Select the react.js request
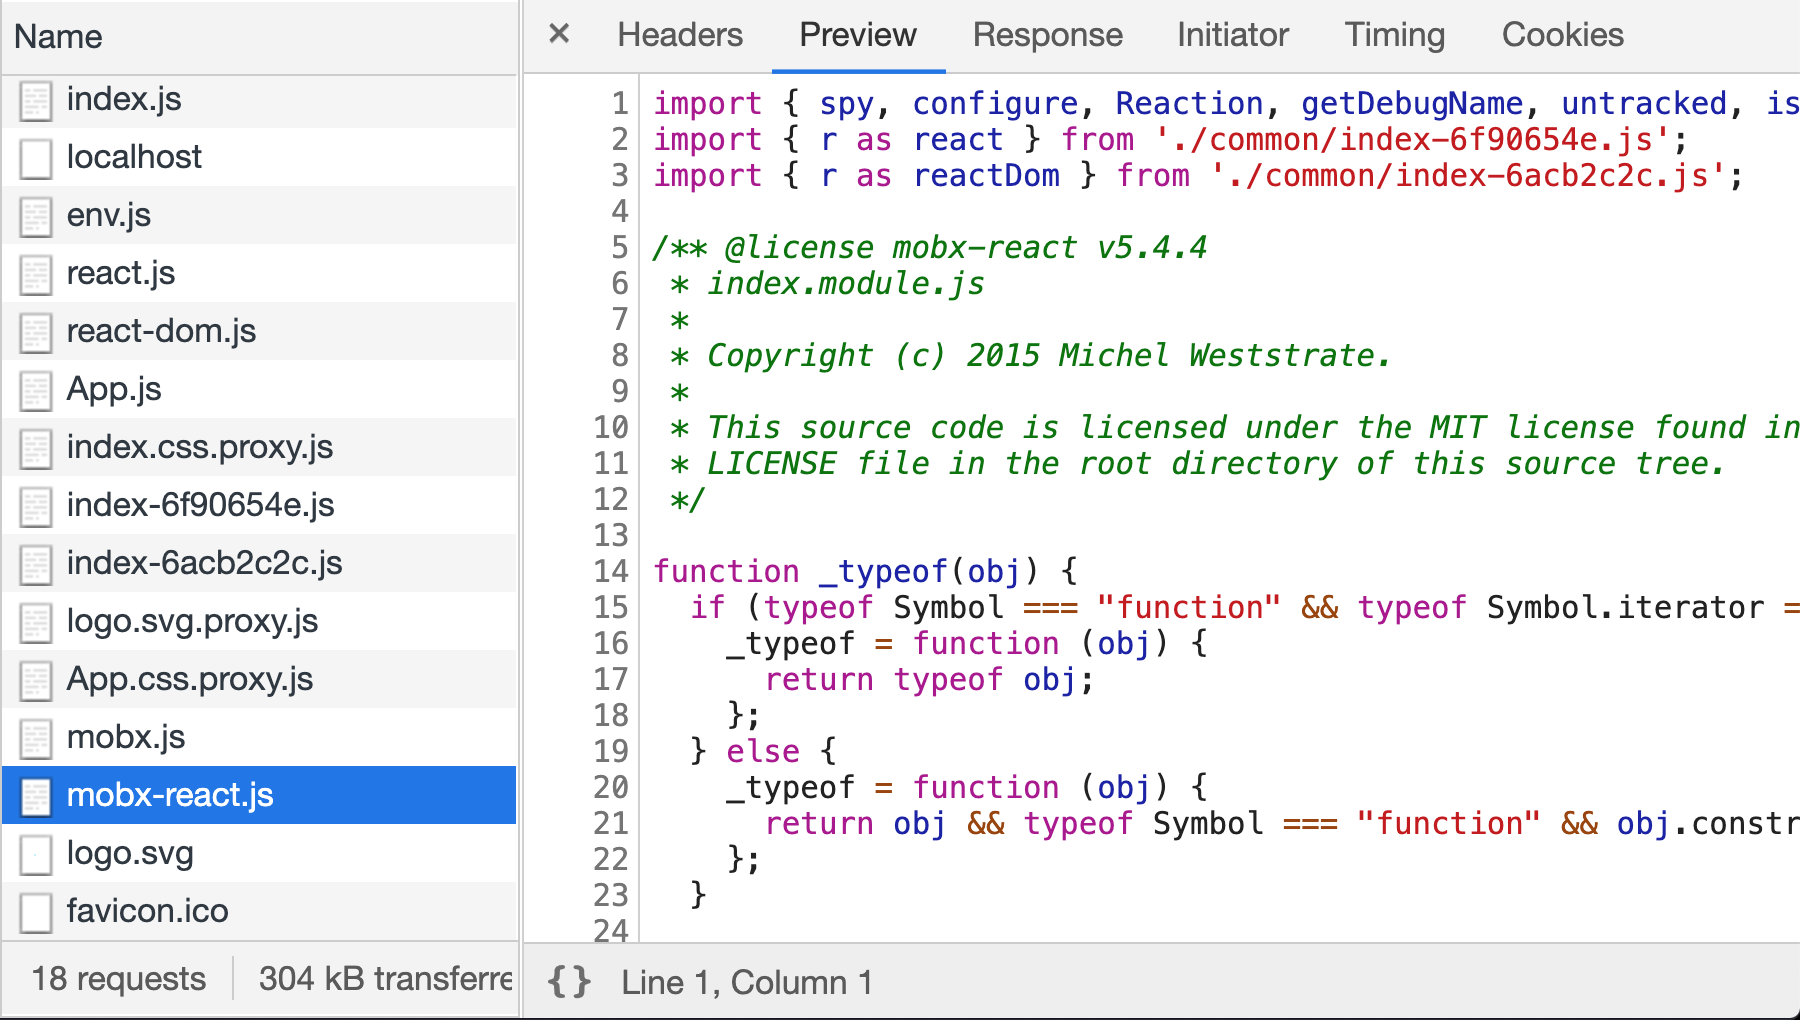Screen dimensions: 1800x1020 (x=259, y=273)
